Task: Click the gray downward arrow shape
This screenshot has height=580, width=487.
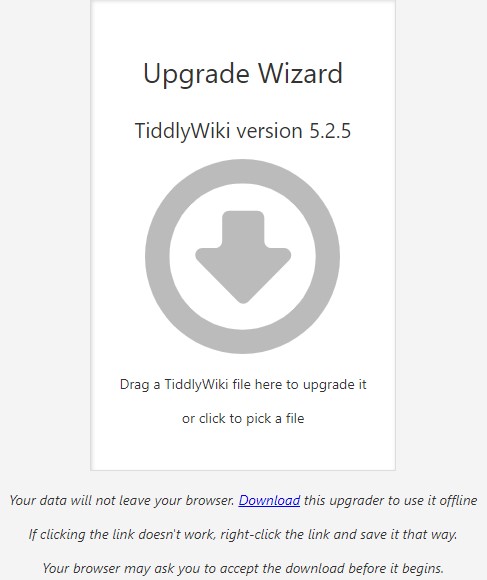Action: [243, 257]
